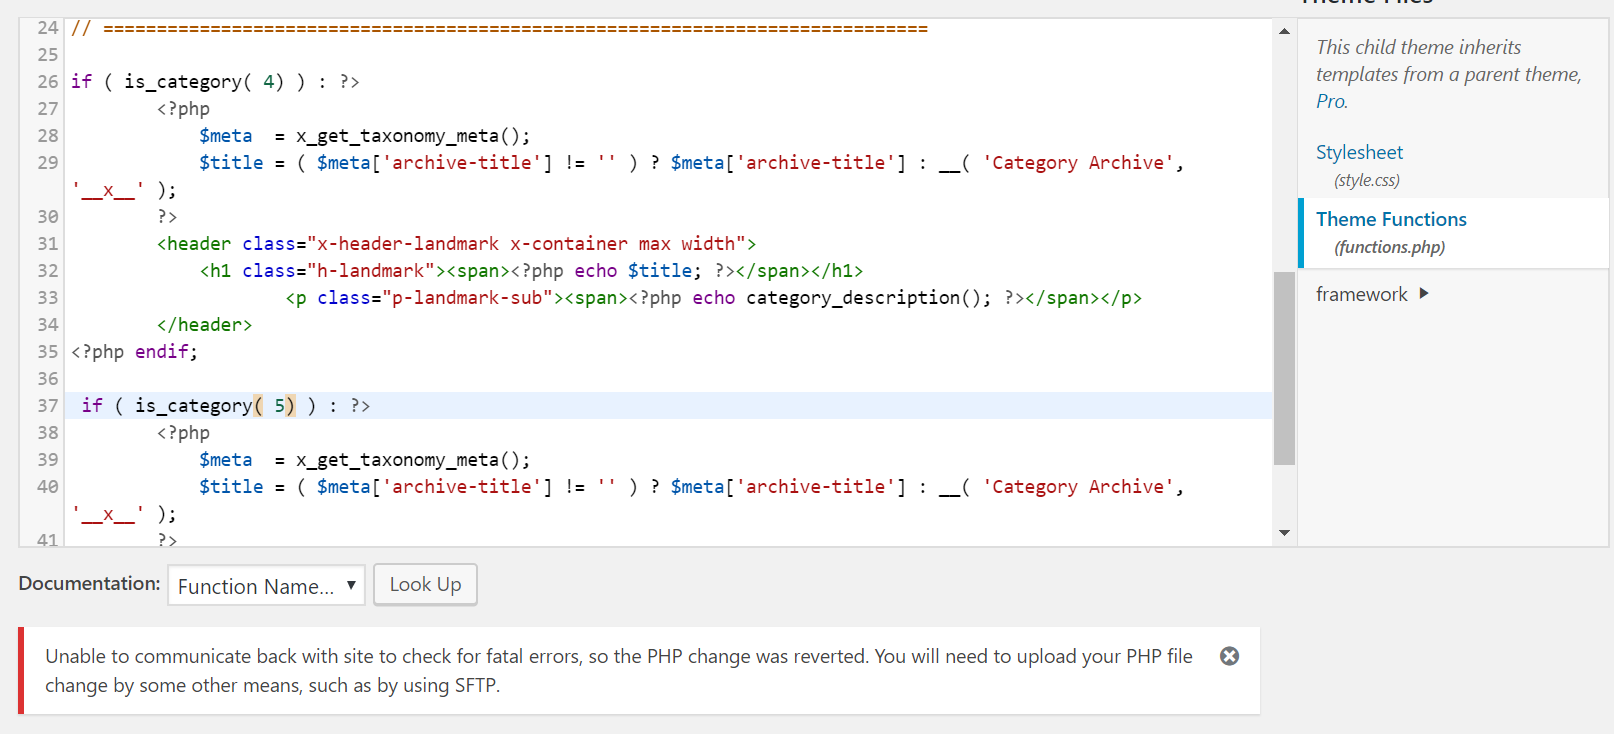1614x734 pixels.
Task: Click the framework folder label
Action: point(1361,294)
